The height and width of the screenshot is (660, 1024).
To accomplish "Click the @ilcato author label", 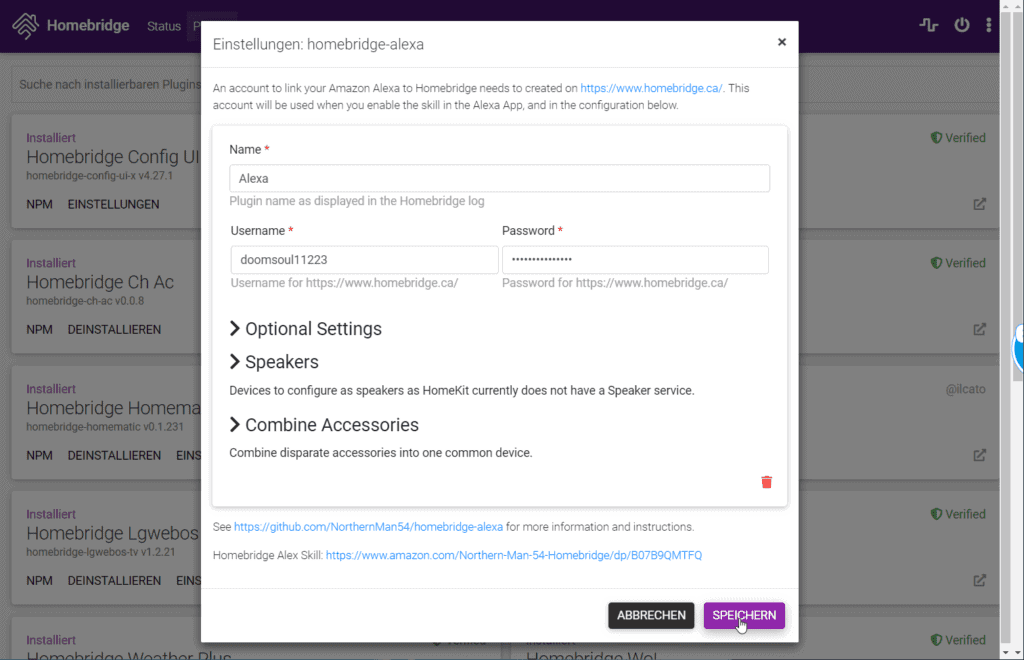I will coord(965,389).
